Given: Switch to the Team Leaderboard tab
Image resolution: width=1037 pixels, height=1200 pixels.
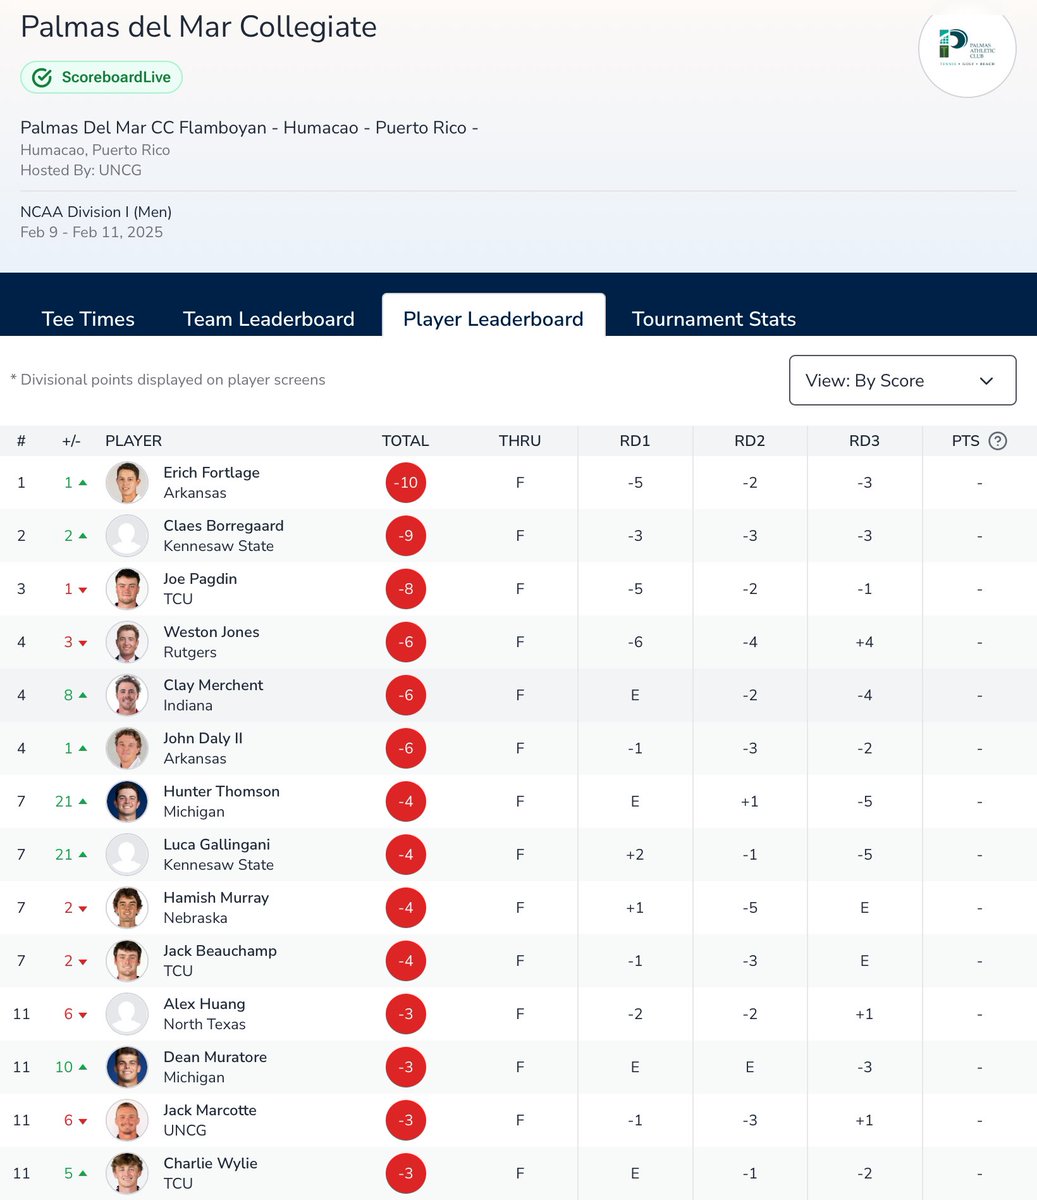Looking at the screenshot, I should coord(269,319).
